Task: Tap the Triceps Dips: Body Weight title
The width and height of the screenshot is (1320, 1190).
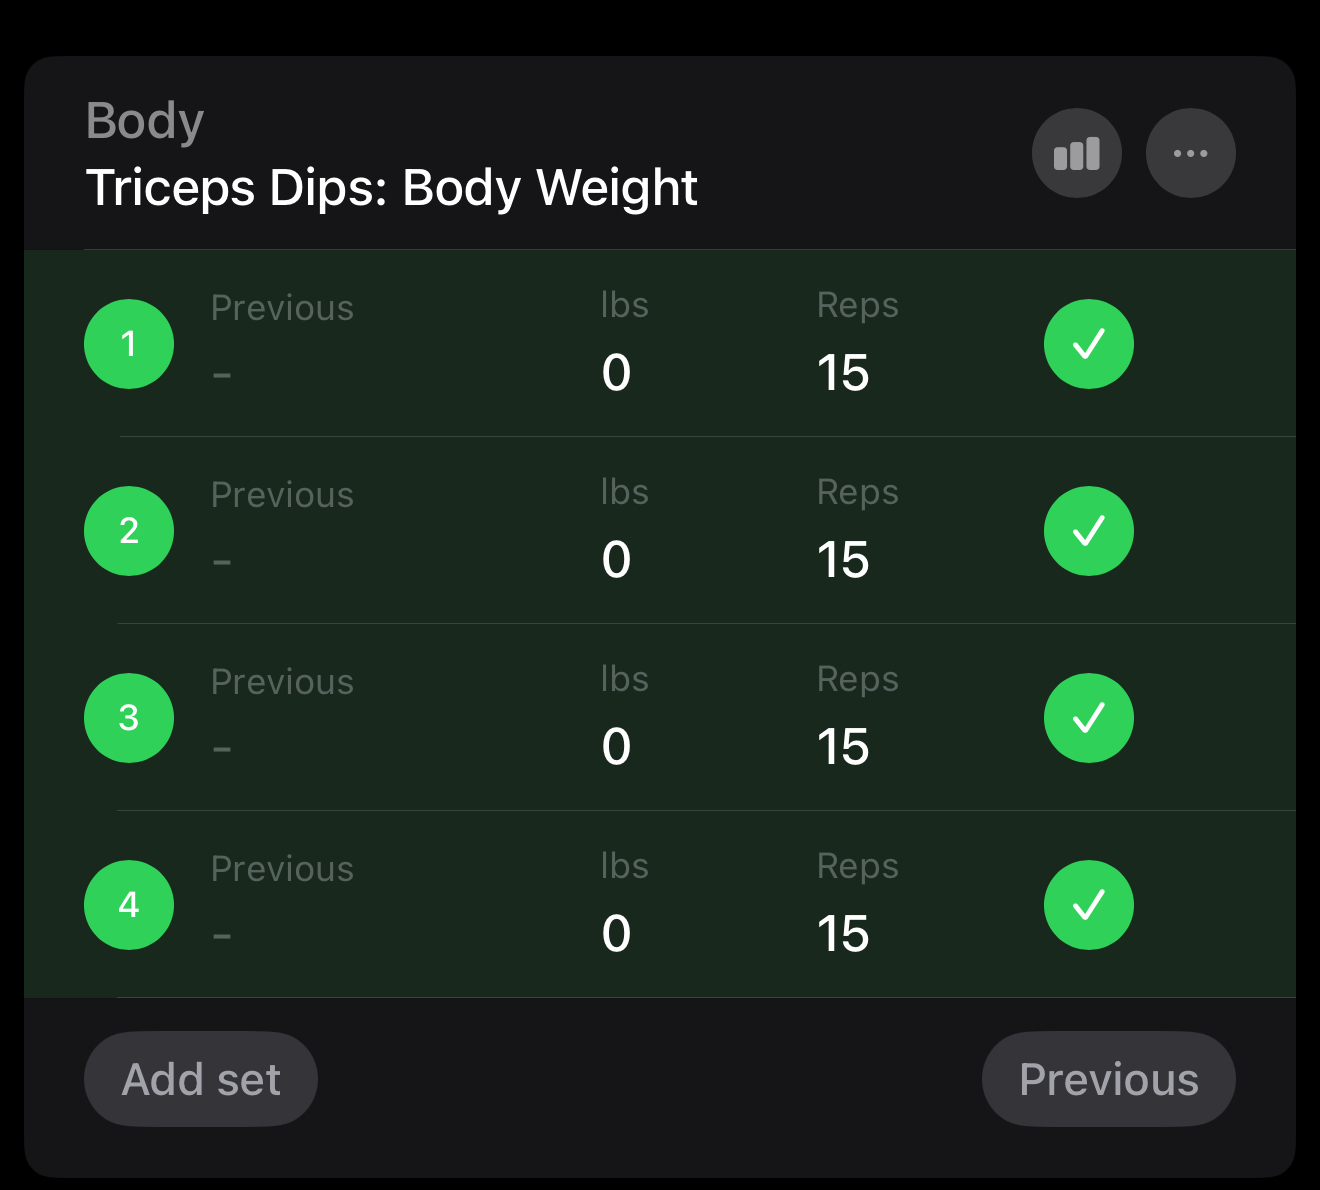Action: point(391,188)
